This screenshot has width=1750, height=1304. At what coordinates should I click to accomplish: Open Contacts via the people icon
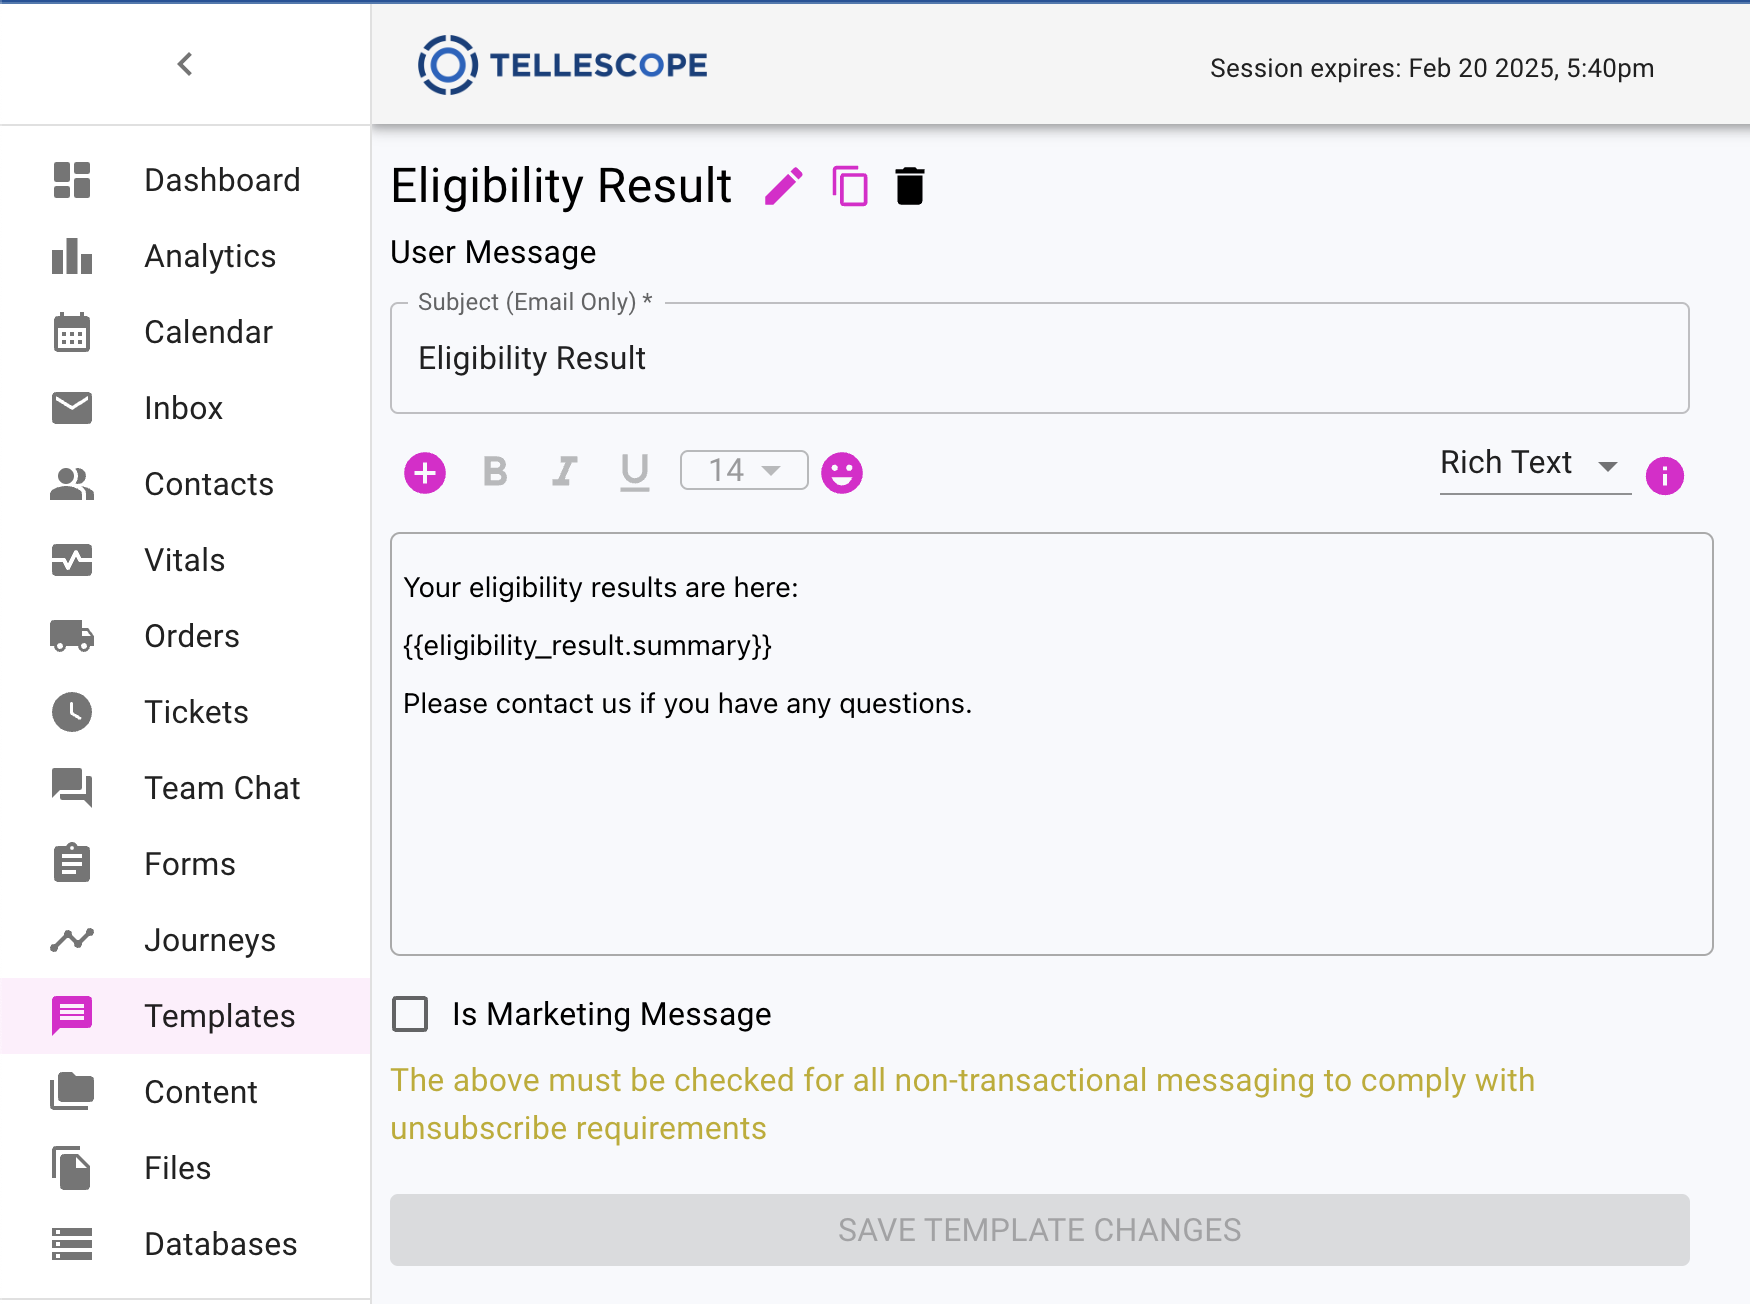72,484
